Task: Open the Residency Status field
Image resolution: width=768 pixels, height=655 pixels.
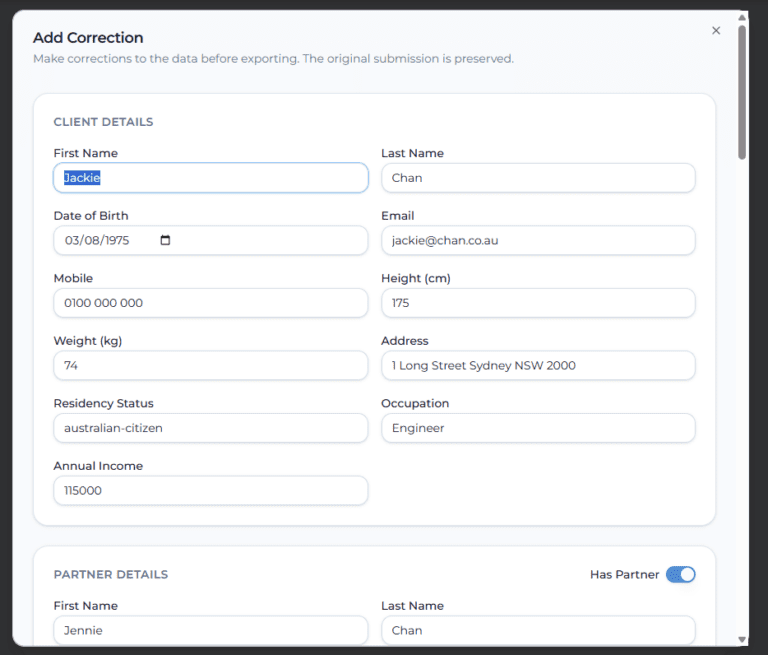Action: coord(210,428)
